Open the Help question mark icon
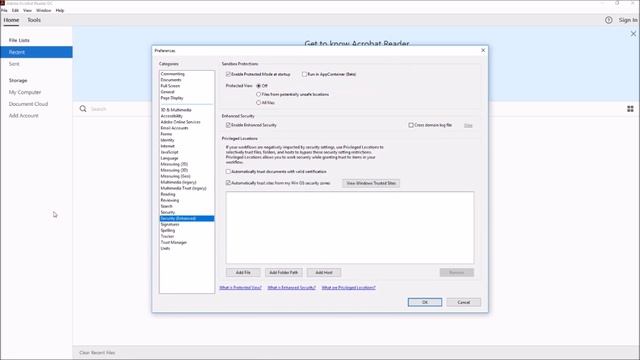 point(609,20)
